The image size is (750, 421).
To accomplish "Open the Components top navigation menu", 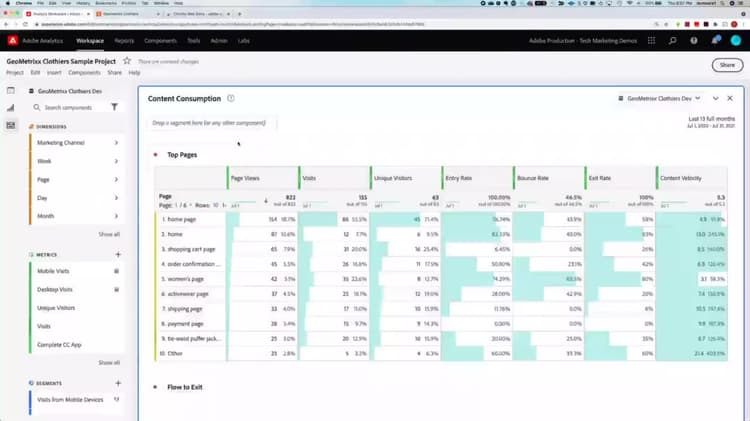I will (160, 41).
